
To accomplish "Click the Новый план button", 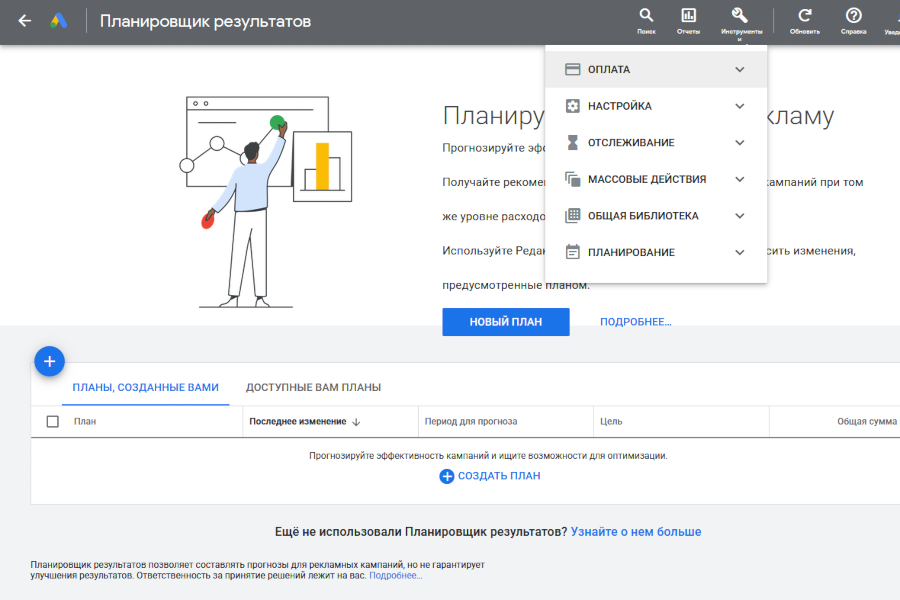I will click(506, 322).
